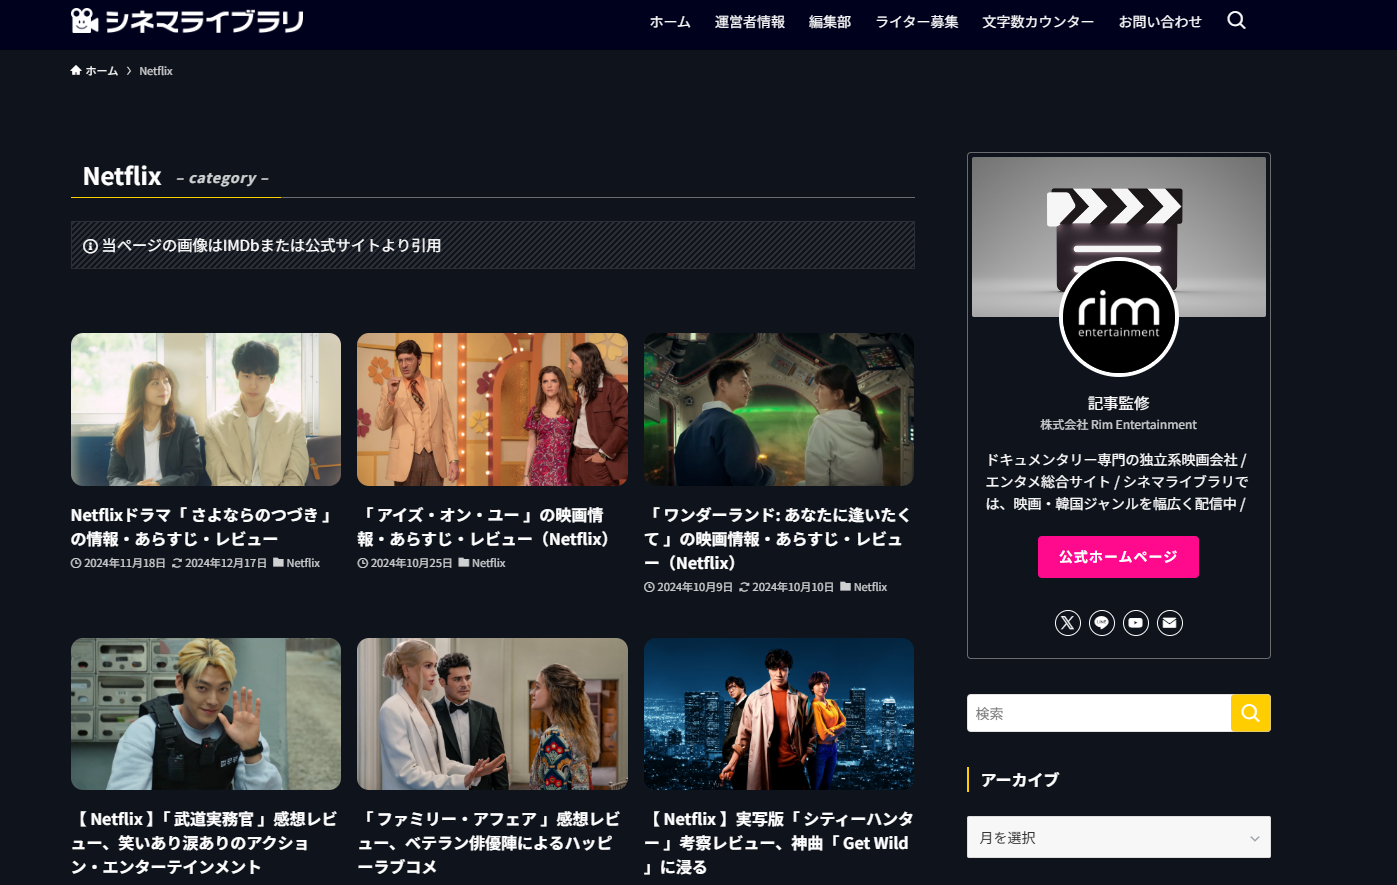Open お問い合わせ menu item

click(x=1160, y=22)
